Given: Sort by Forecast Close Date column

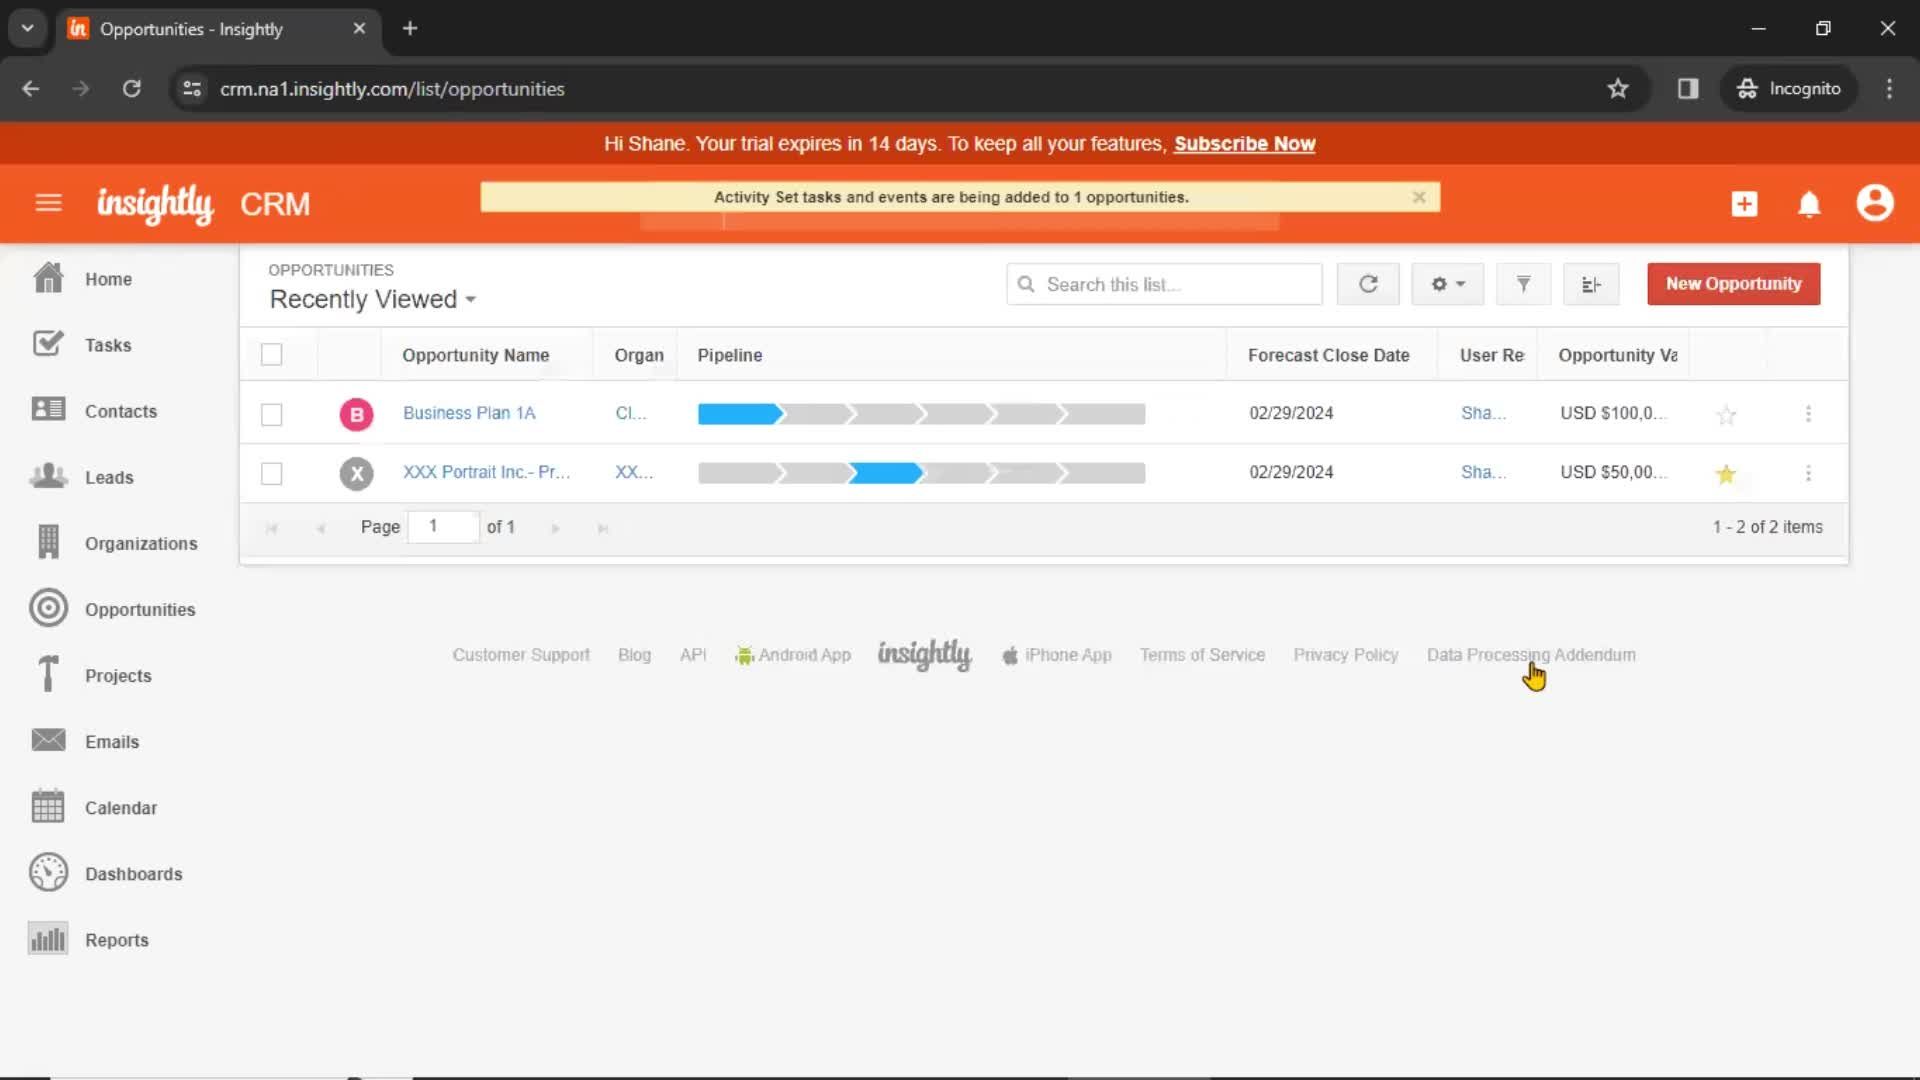Looking at the screenshot, I should coord(1328,355).
